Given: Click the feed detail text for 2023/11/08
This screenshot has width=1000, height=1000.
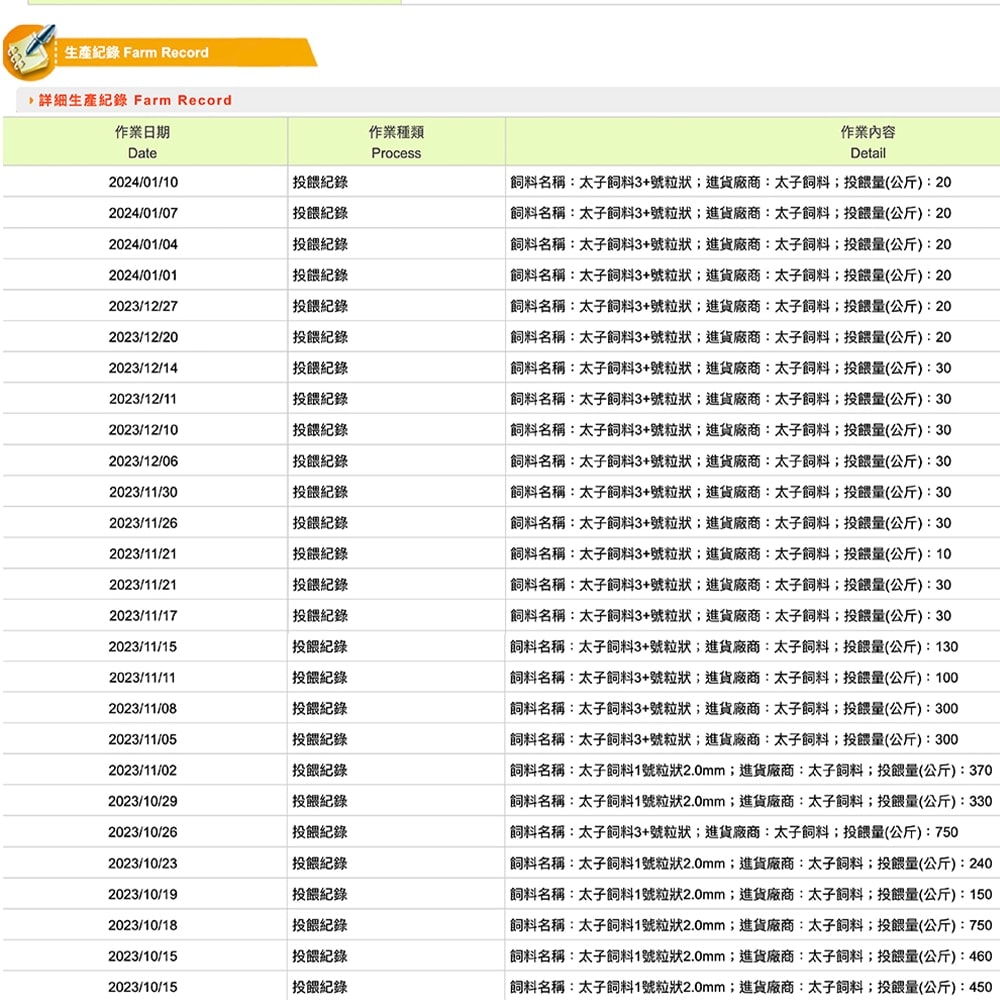Looking at the screenshot, I should tap(734, 709).
